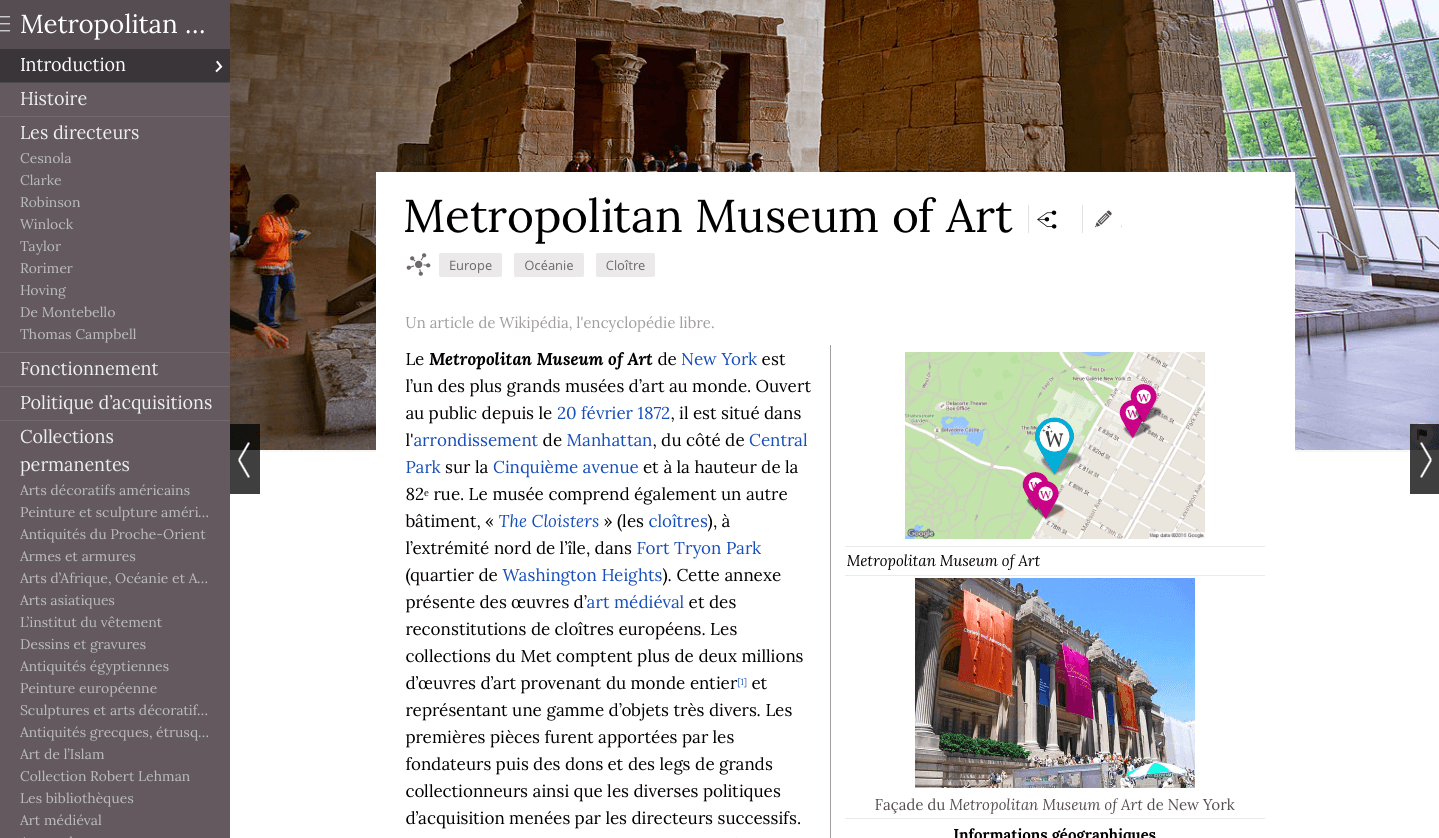Follow the italic The Cloisters link
1439x838 pixels.
[x=549, y=521]
